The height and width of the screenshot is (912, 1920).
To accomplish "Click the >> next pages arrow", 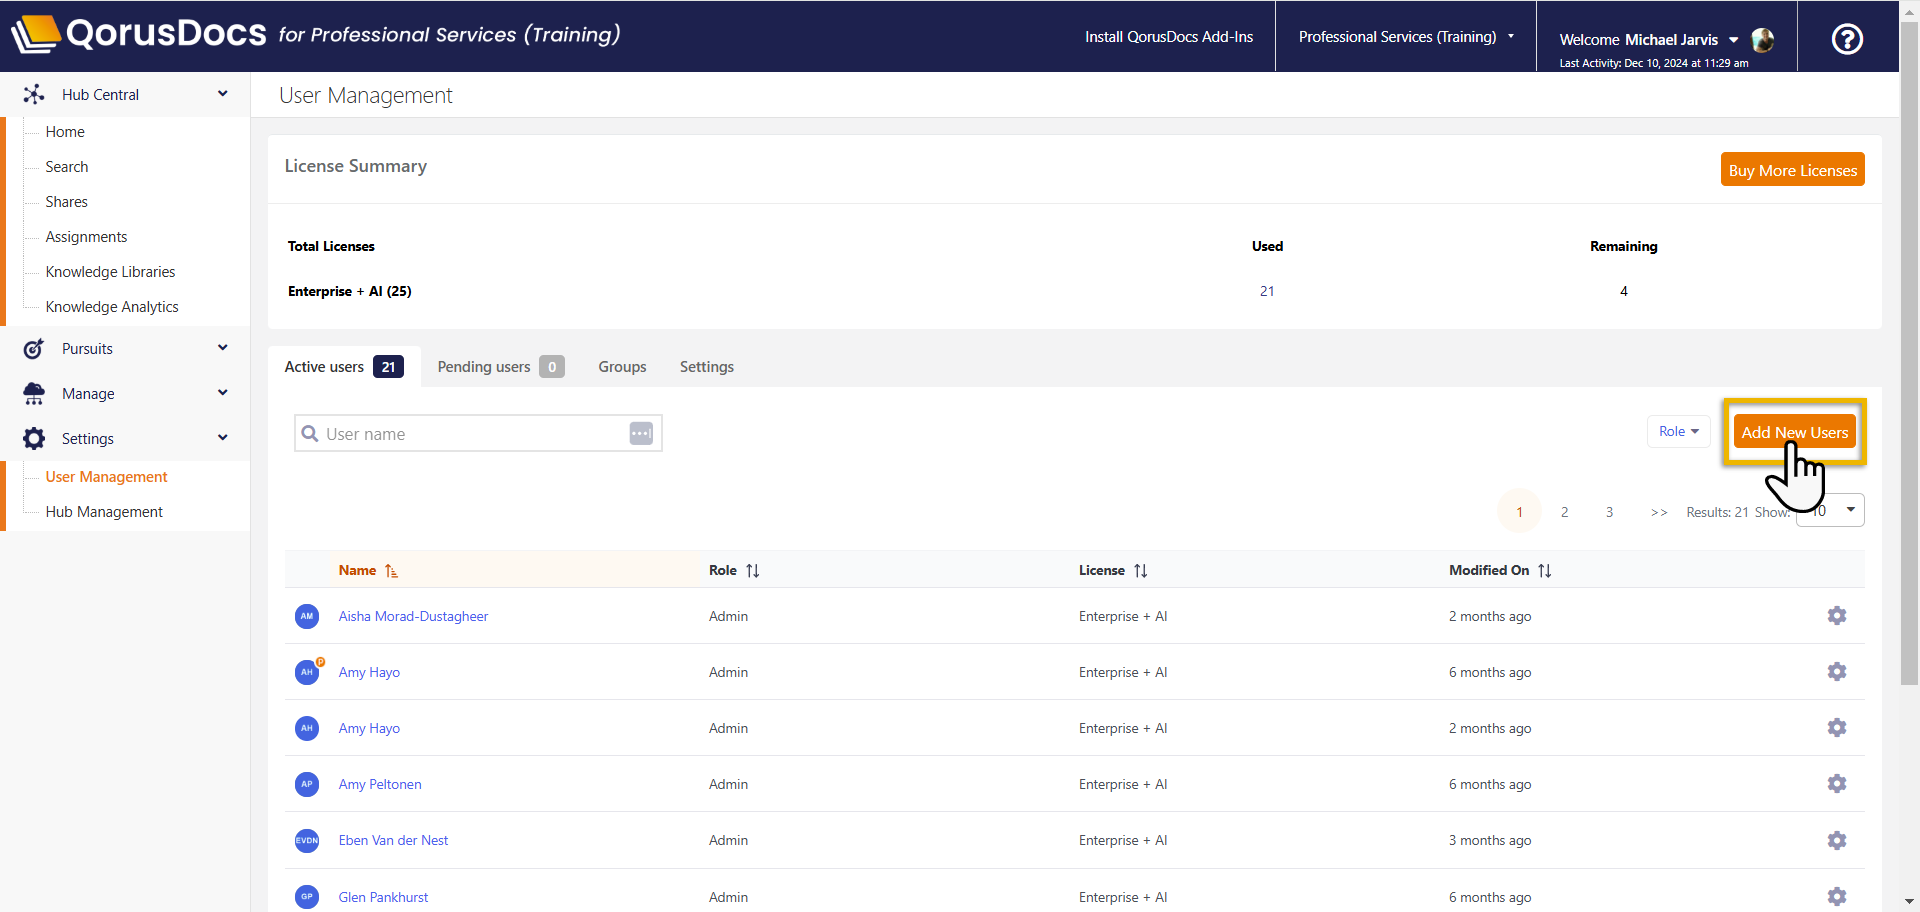I will tap(1659, 512).
